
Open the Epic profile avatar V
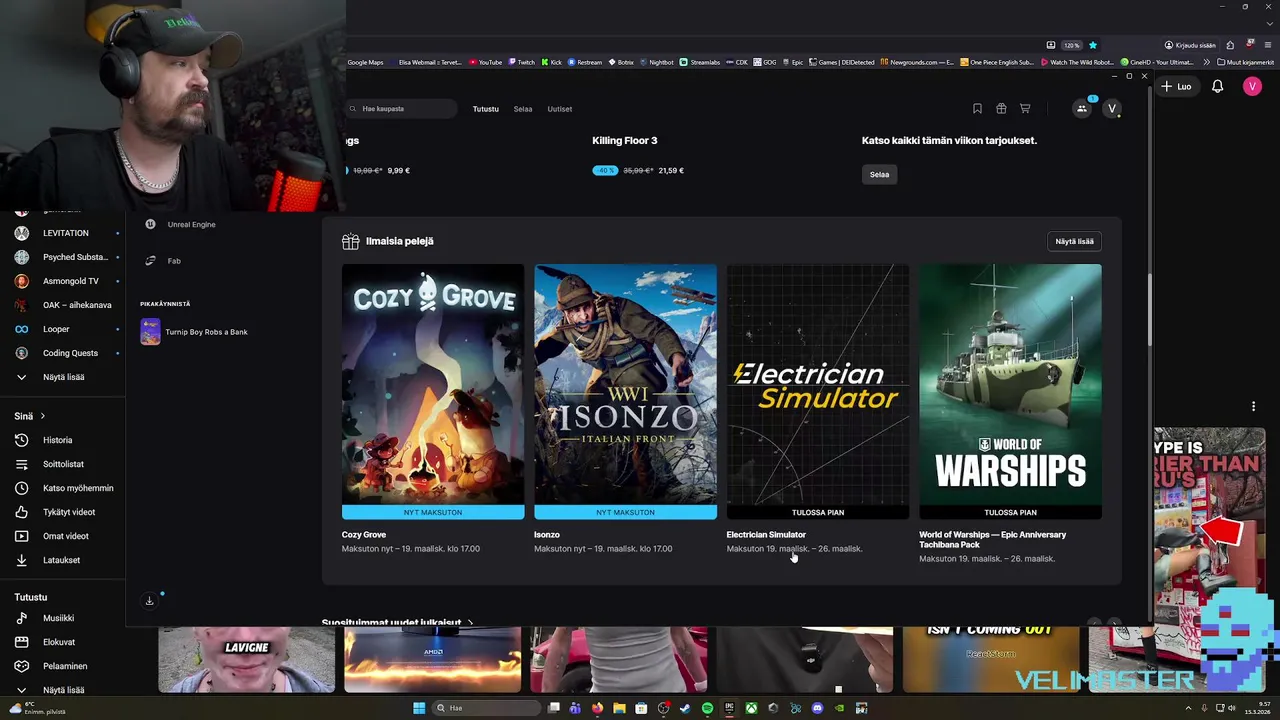[x=1111, y=108]
